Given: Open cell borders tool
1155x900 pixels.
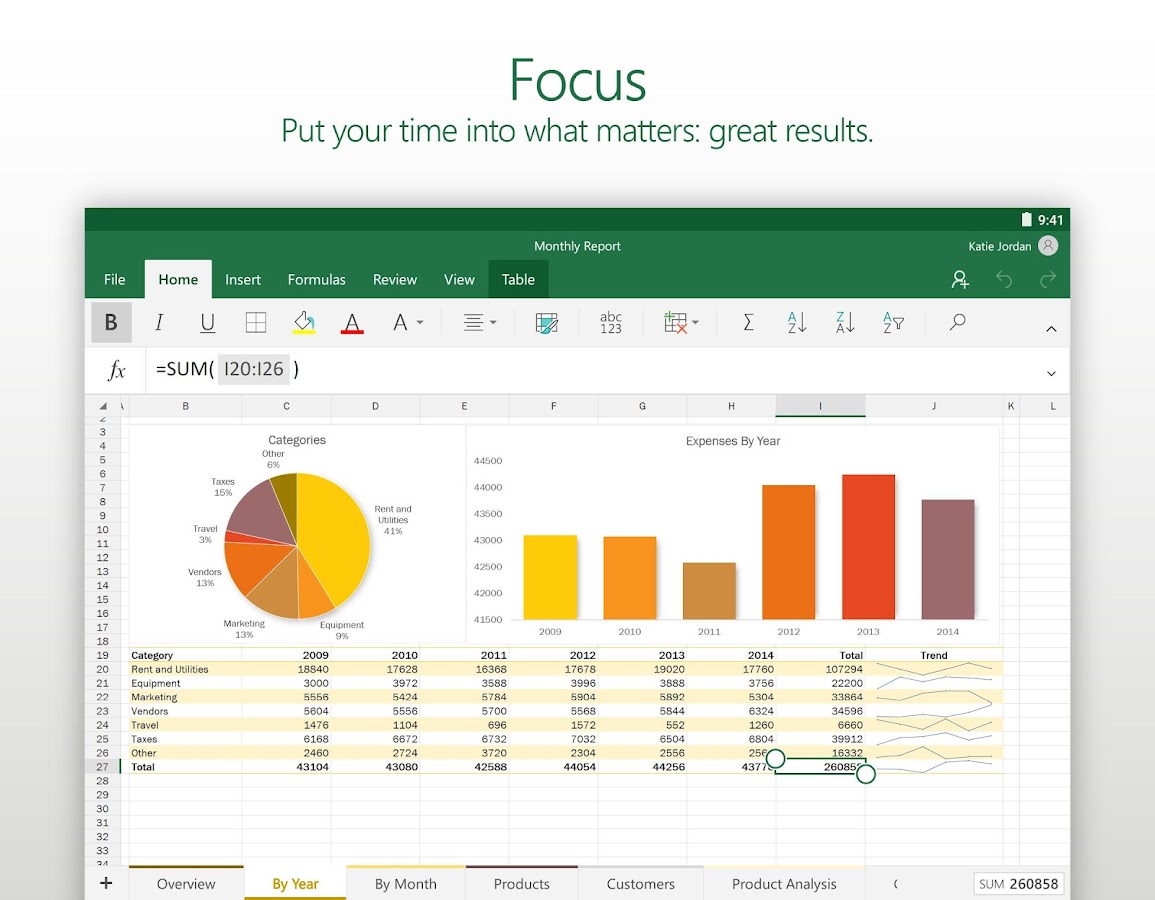Looking at the screenshot, I should 256,323.
